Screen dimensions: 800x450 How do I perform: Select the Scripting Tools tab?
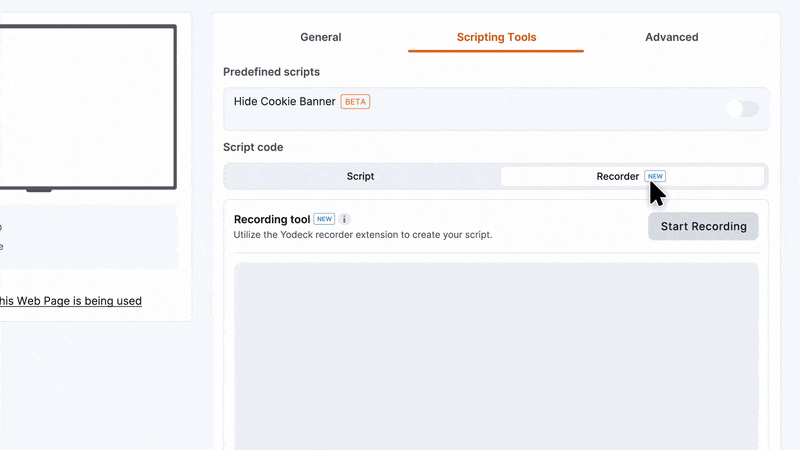(496, 37)
